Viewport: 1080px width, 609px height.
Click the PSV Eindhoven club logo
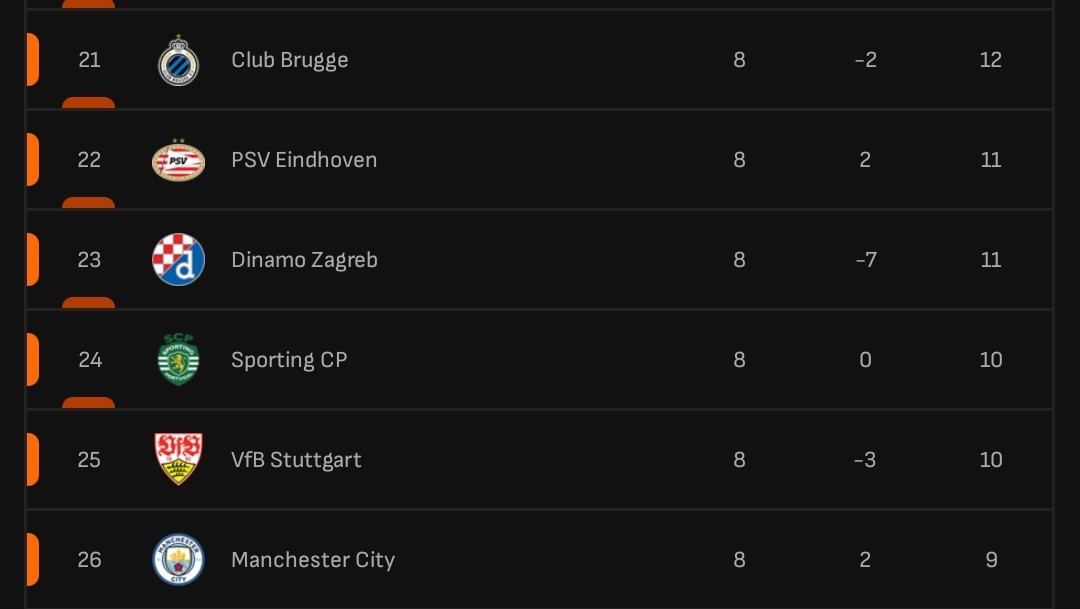click(x=178, y=160)
